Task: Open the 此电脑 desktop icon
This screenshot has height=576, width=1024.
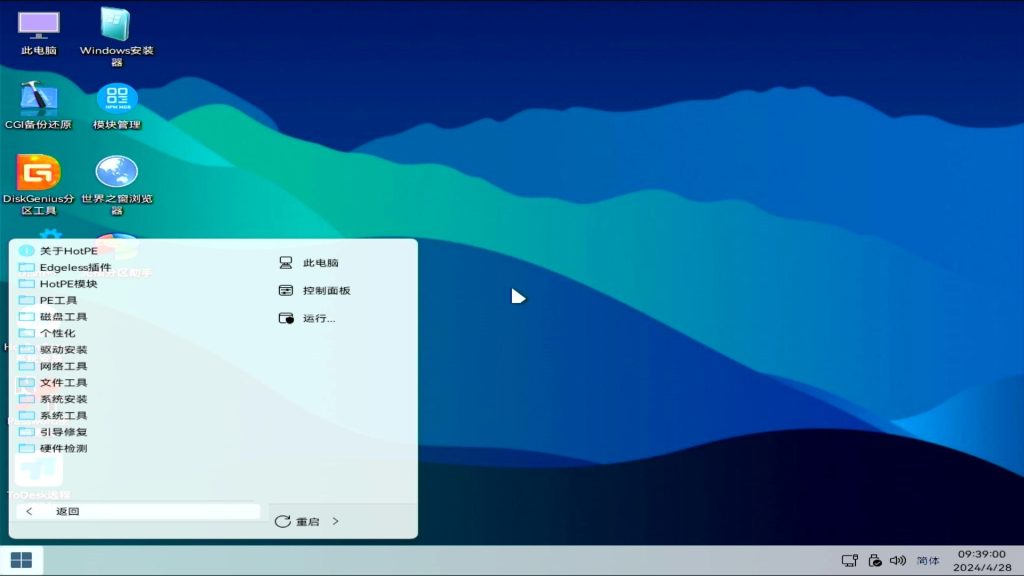Action: (39, 33)
